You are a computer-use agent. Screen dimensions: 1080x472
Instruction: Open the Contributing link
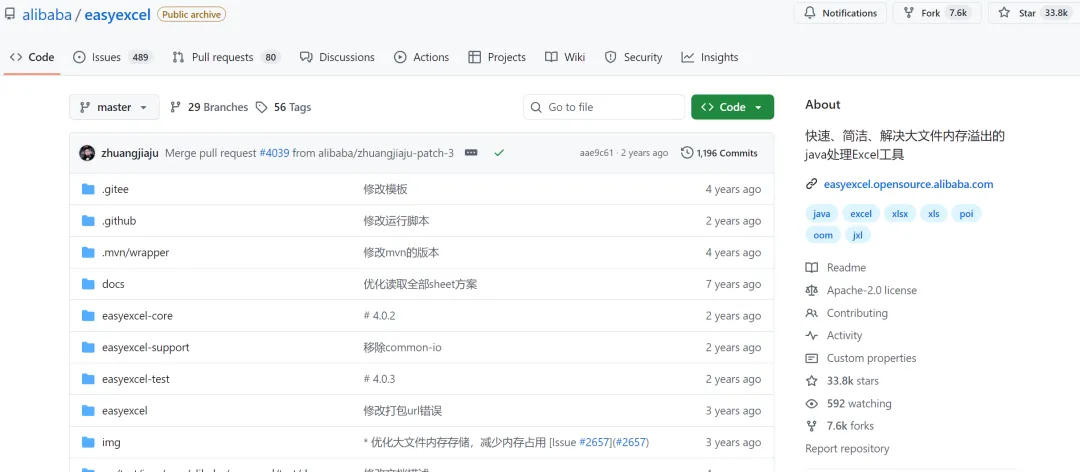(x=858, y=313)
